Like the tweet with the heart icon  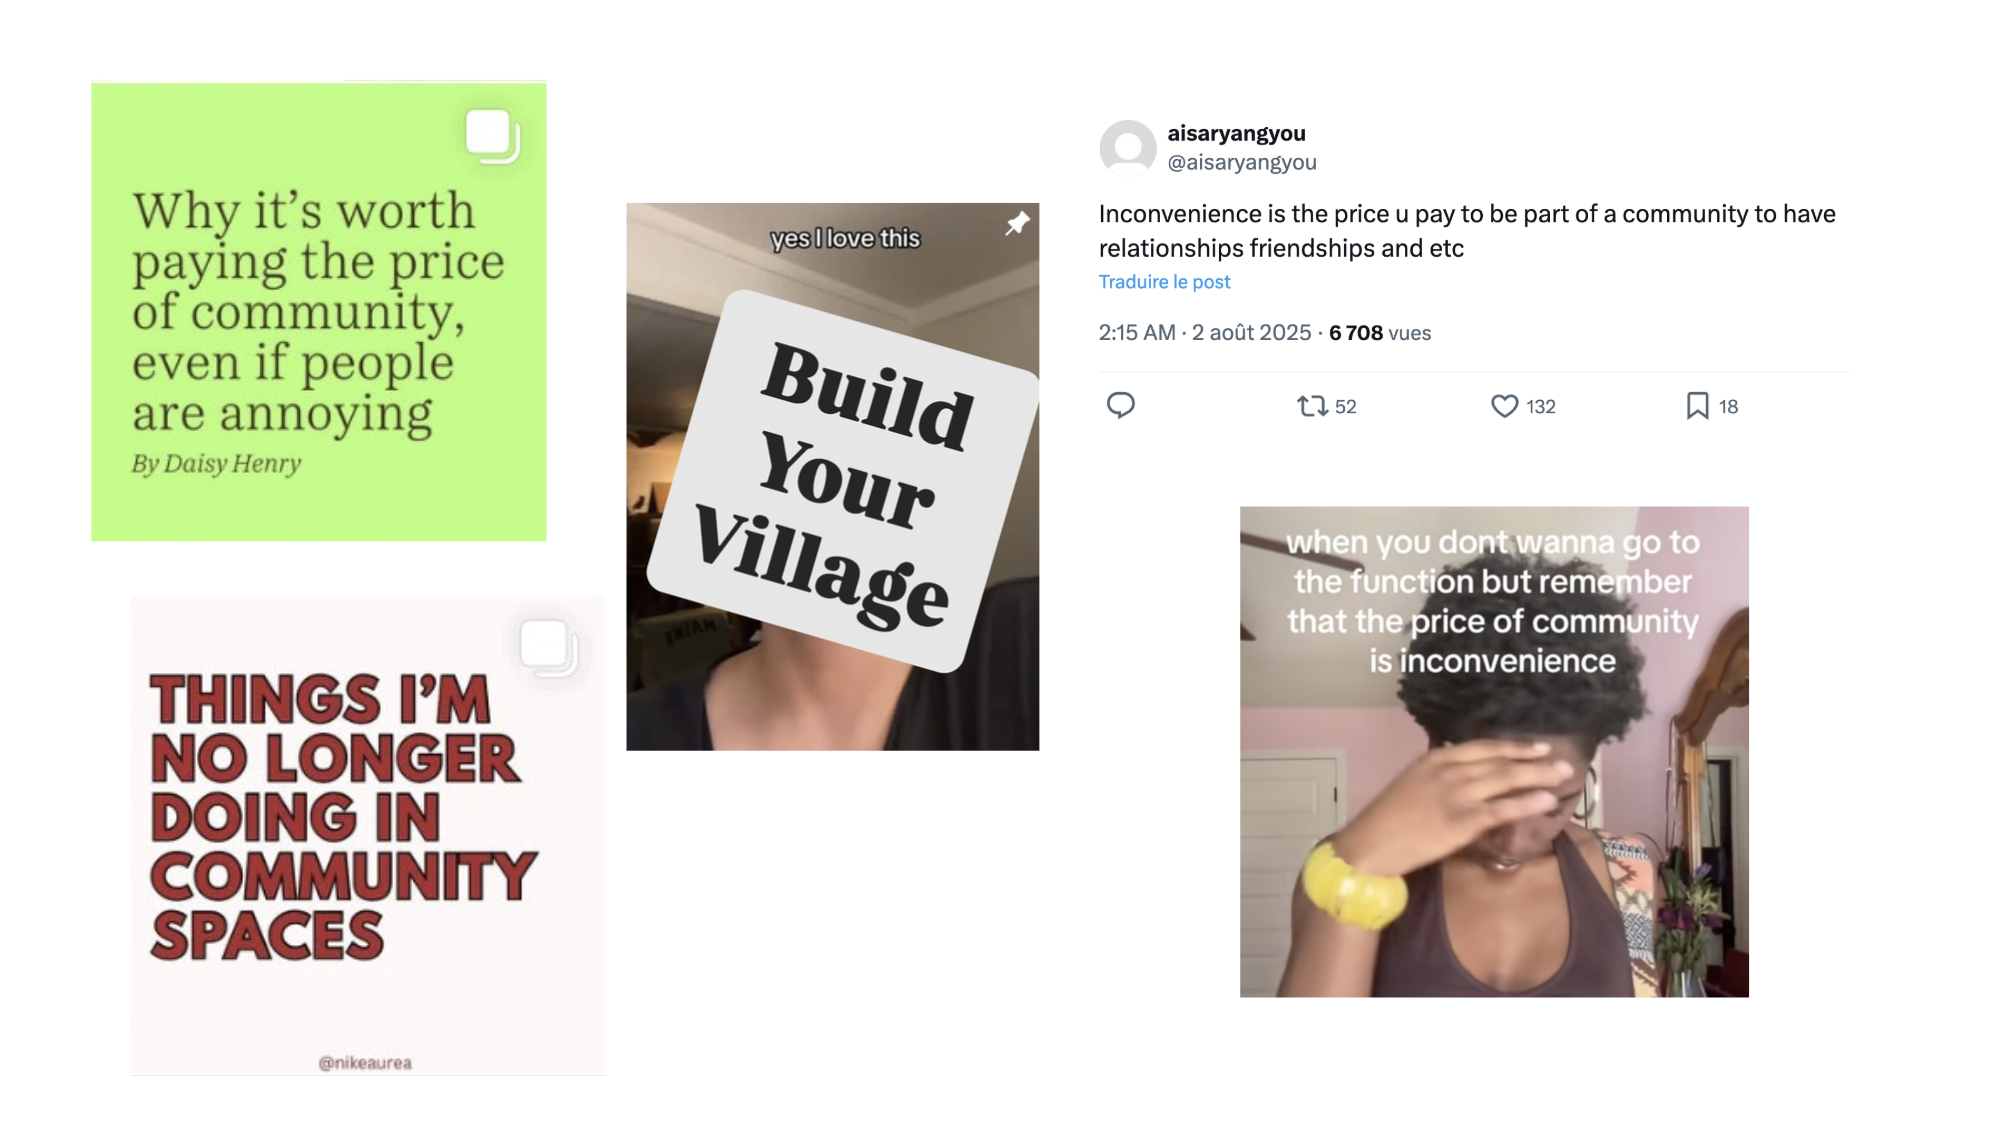[x=1504, y=406]
